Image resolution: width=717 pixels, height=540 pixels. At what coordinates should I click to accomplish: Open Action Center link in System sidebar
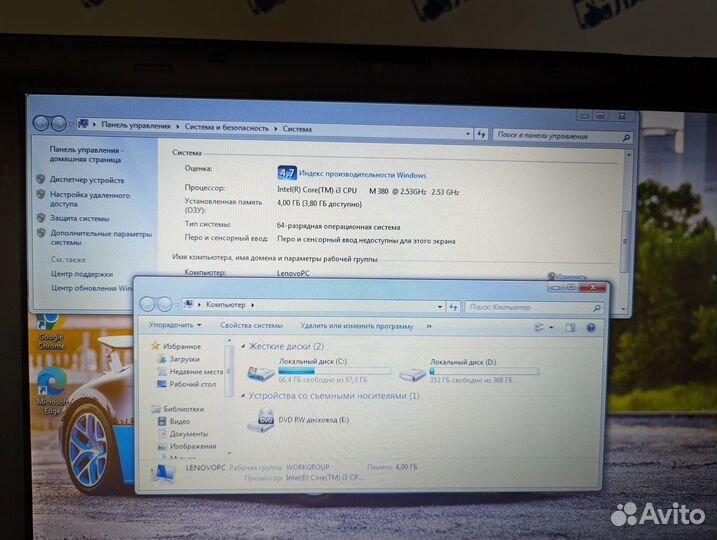[82, 274]
